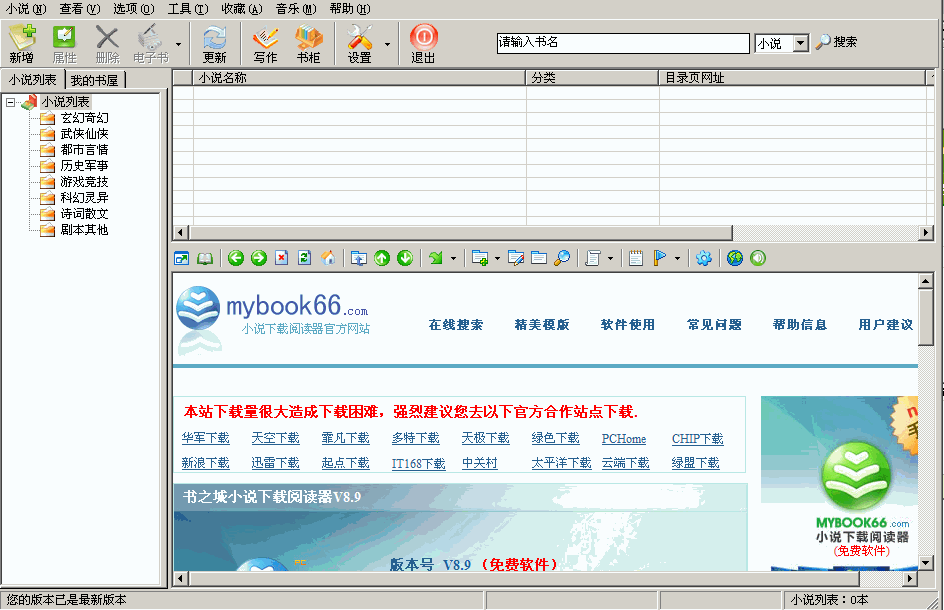Open the dropdown arrow beside 设置
The height and width of the screenshot is (610, 944).
pos(387,44)
